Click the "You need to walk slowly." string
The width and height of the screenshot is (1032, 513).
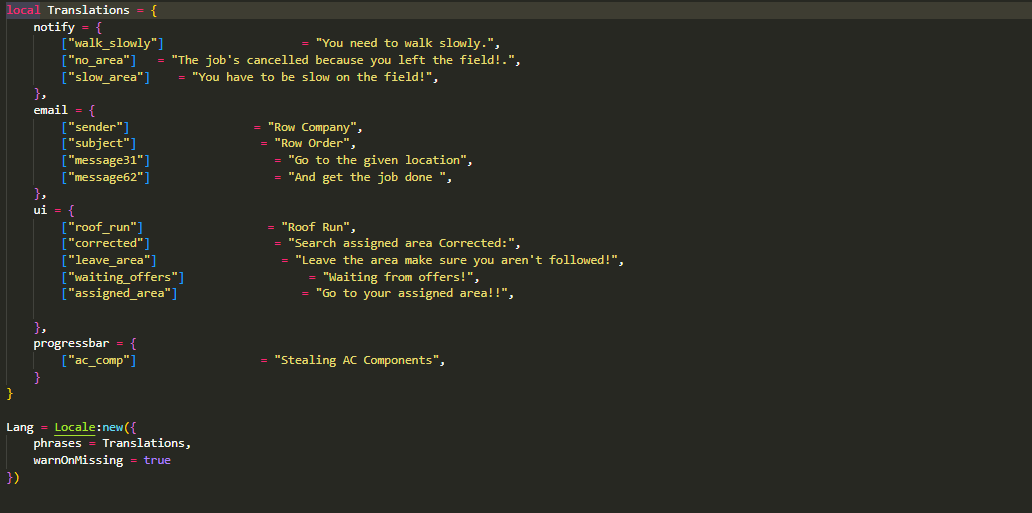(x=407, y=44)
